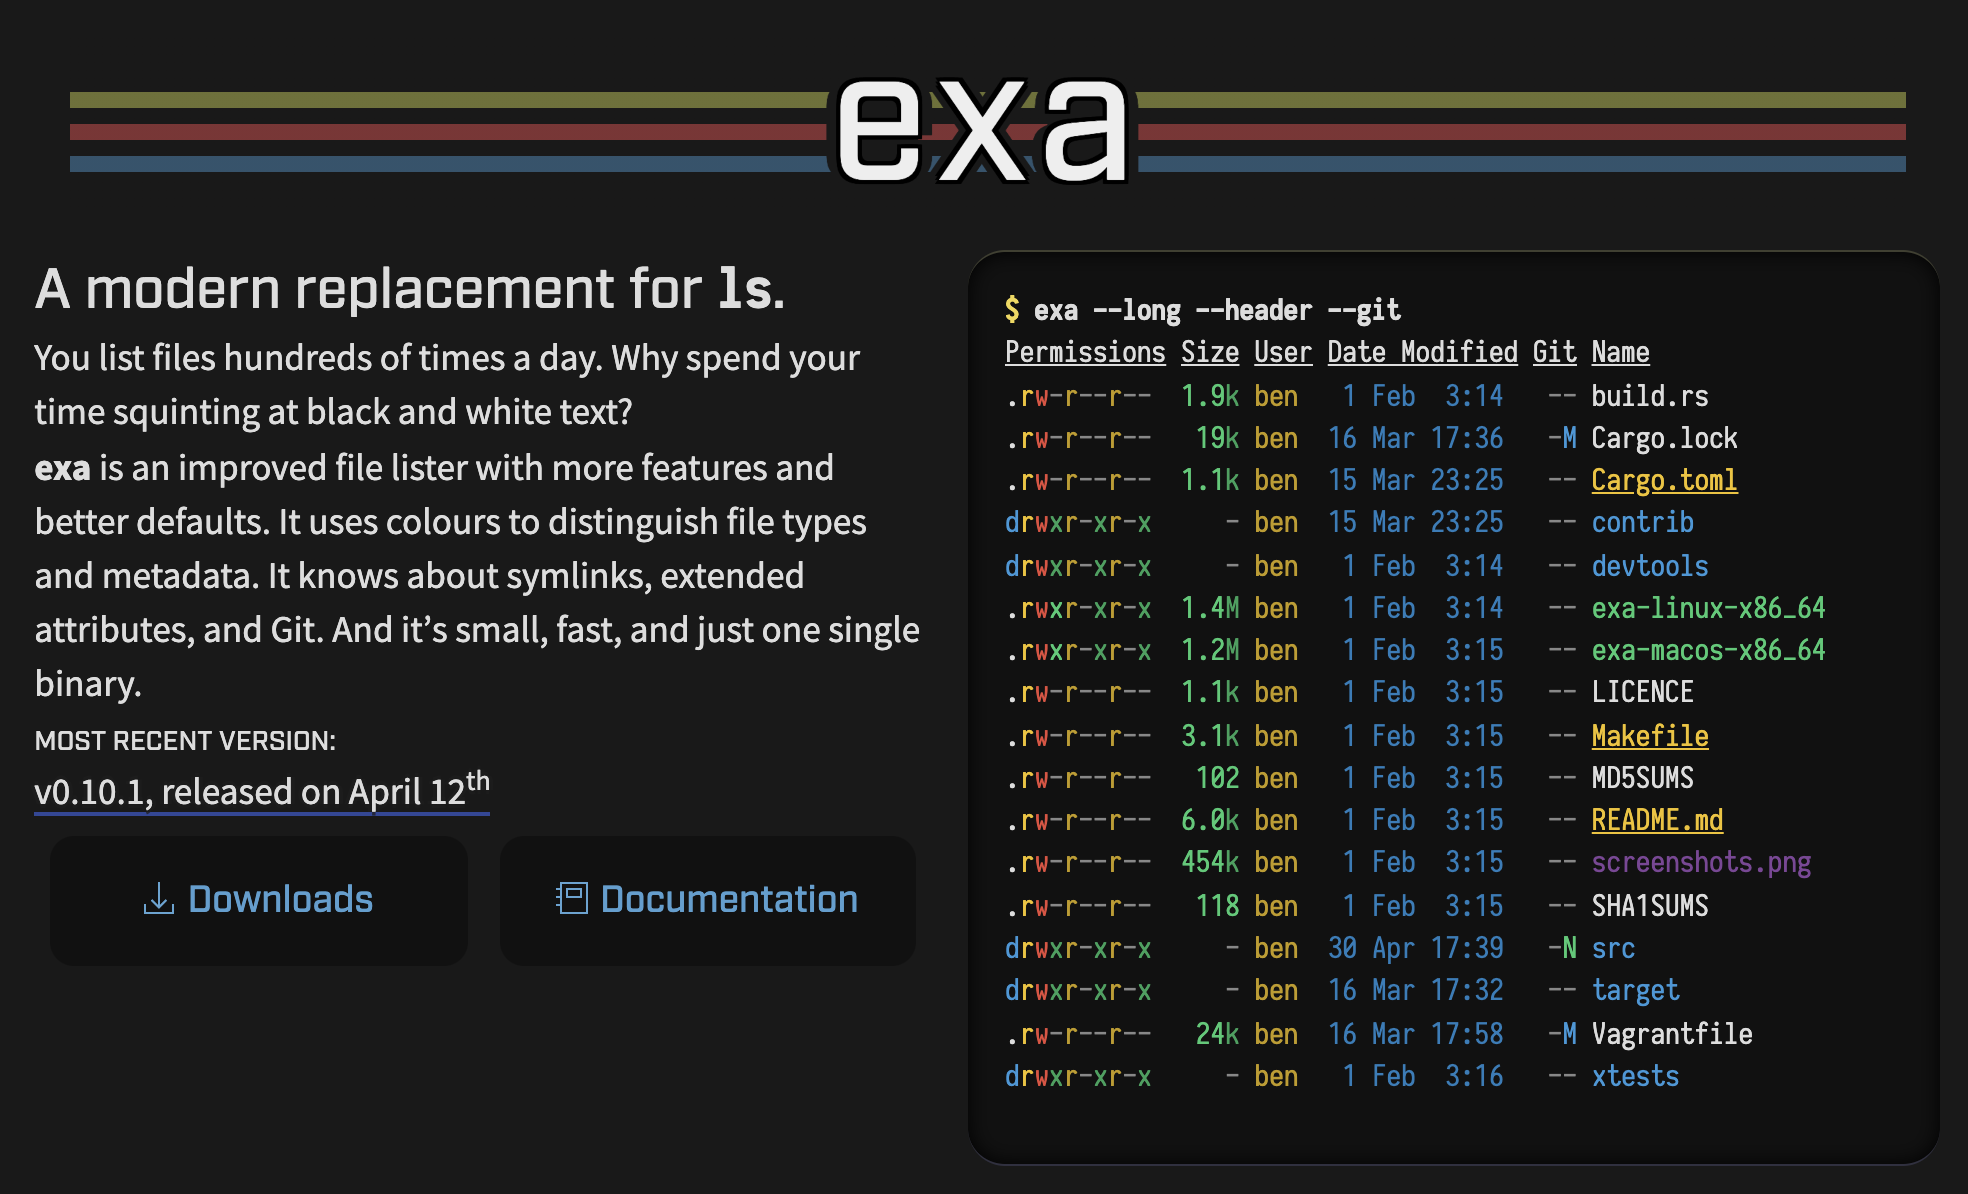Click the README.md filename in the listing

point(1657,820)
